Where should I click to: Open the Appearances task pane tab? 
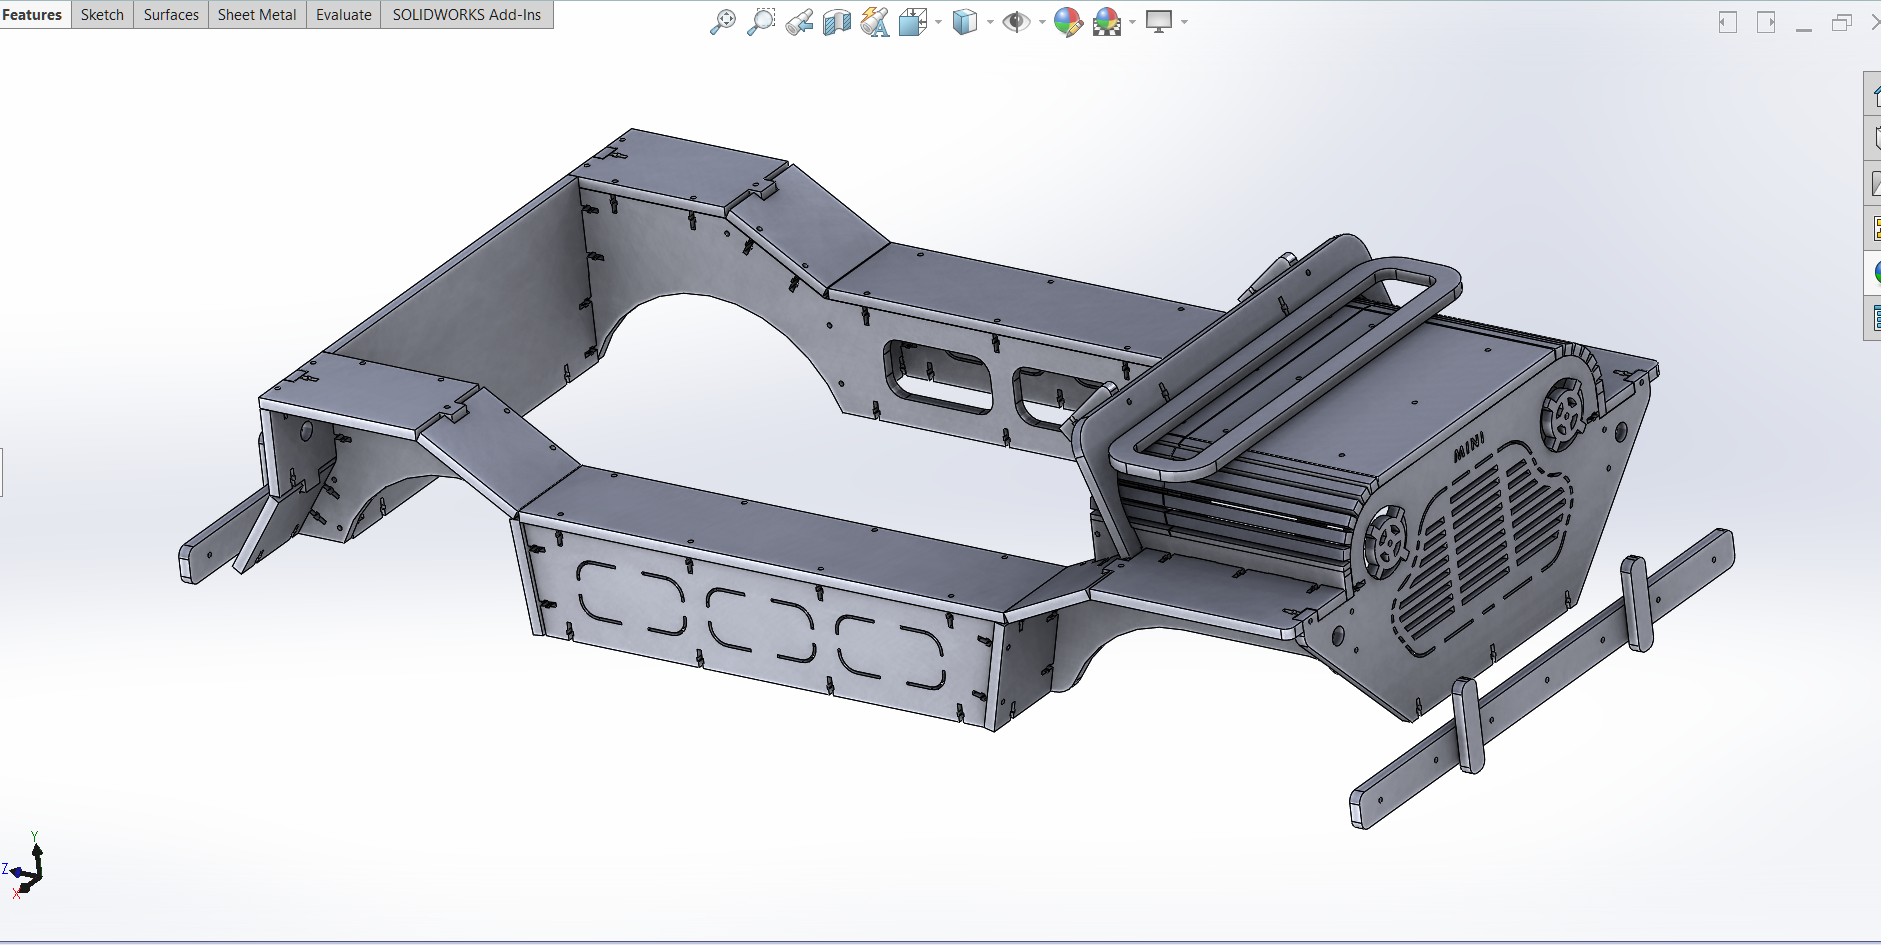(1874, 272)
